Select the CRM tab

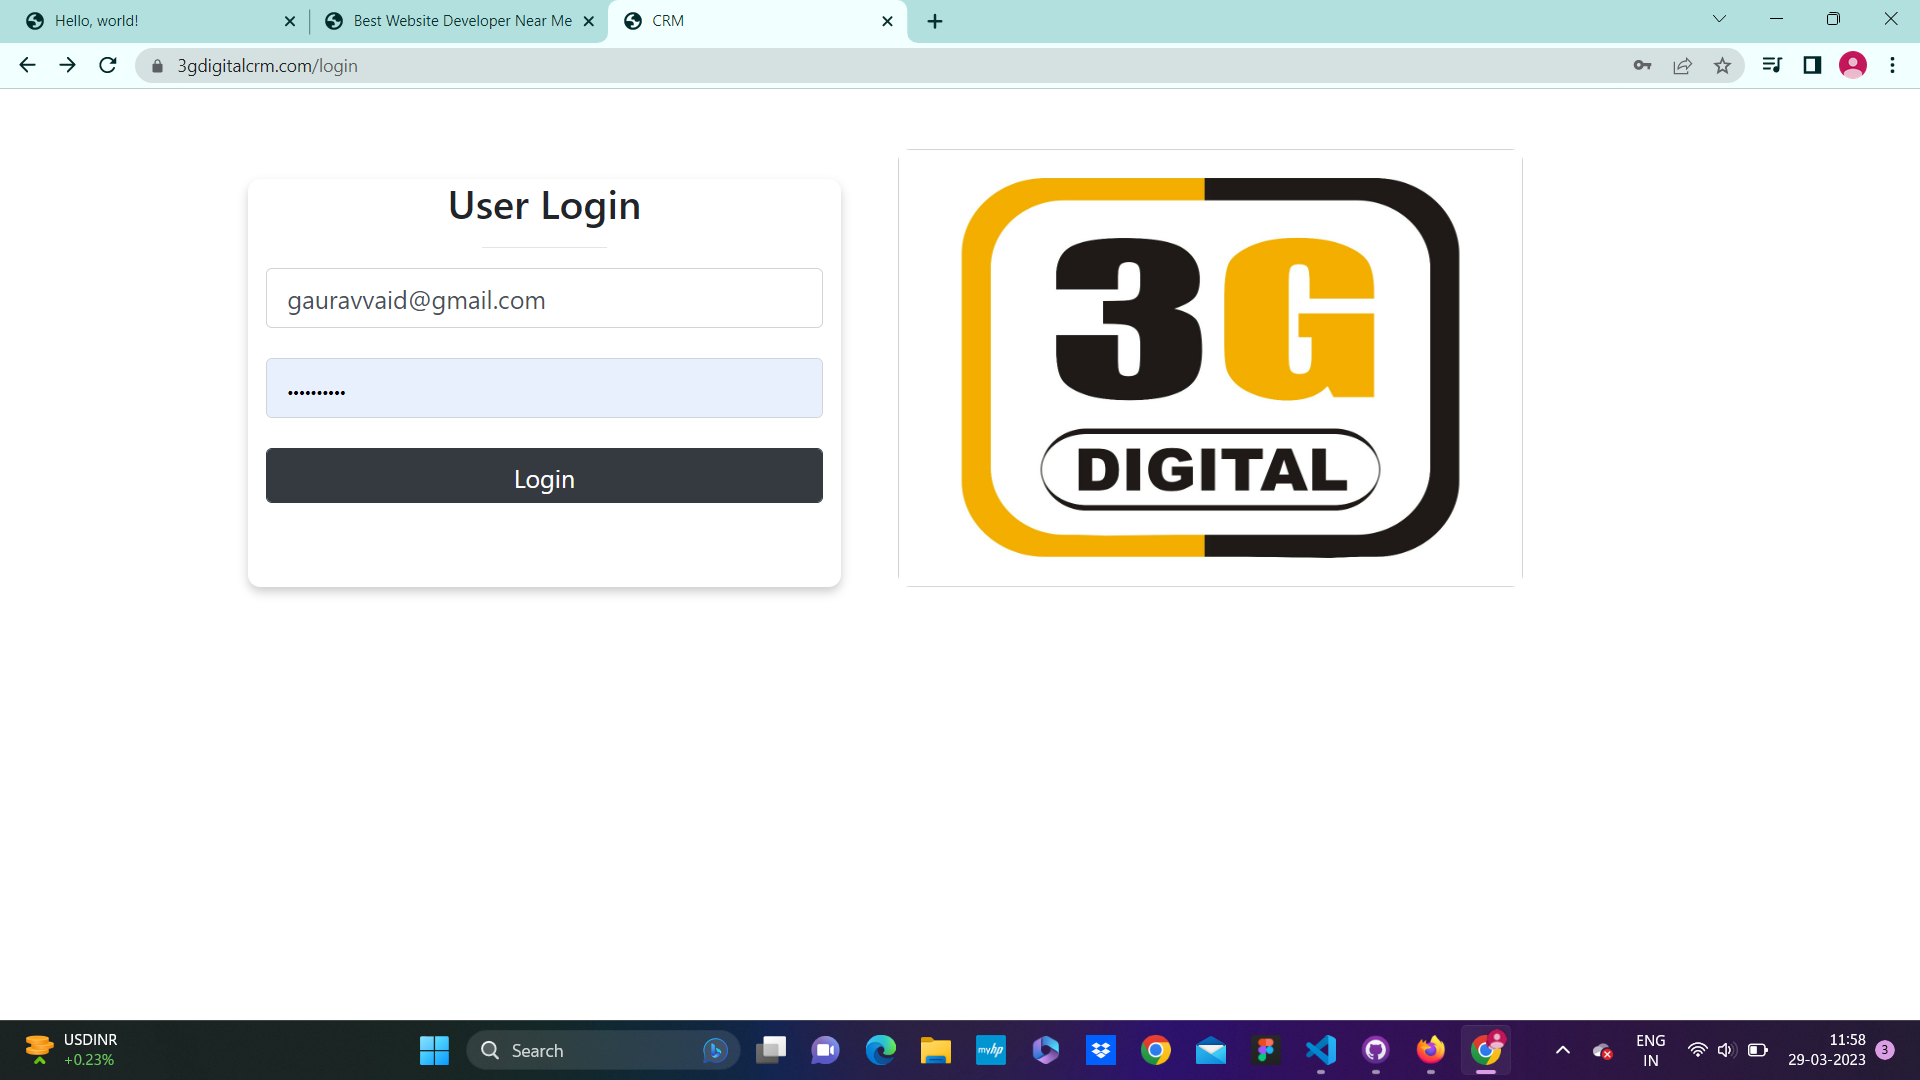coord(757,21)
